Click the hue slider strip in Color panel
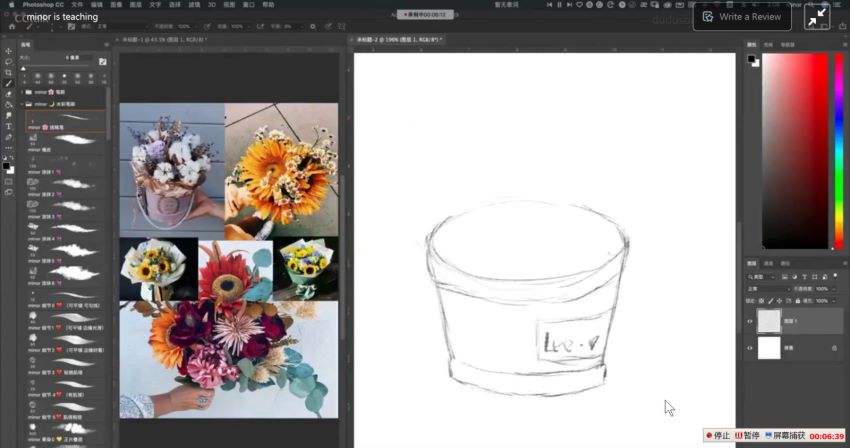This screenshot has height=448, width=850. (x=839, y=151)
